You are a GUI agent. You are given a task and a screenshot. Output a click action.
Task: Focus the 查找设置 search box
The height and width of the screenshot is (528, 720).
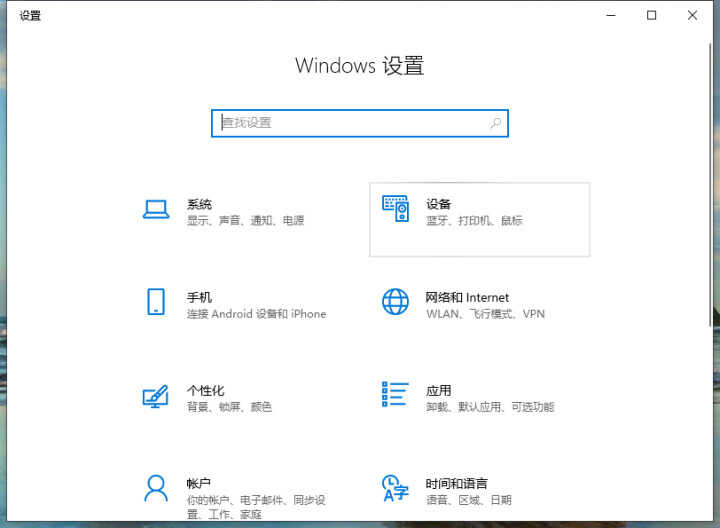[x=360, y=123]
